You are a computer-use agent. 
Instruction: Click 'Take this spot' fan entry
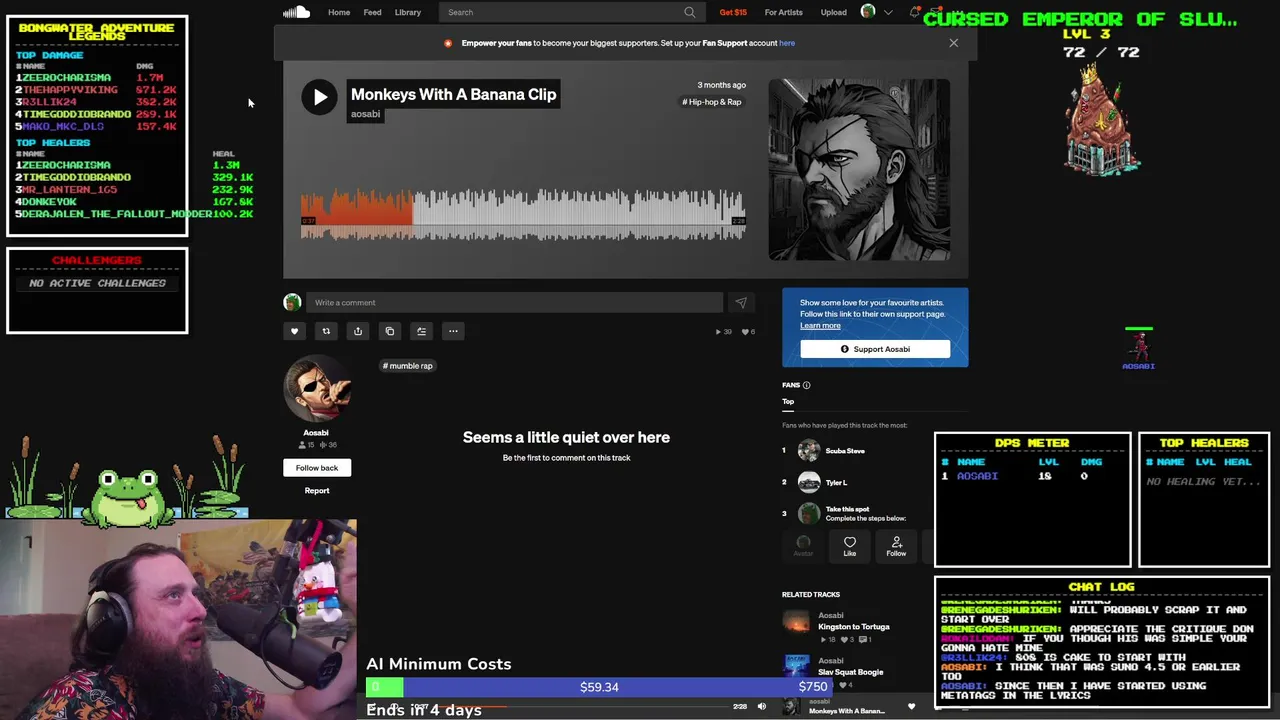click(x=847, y=509)
